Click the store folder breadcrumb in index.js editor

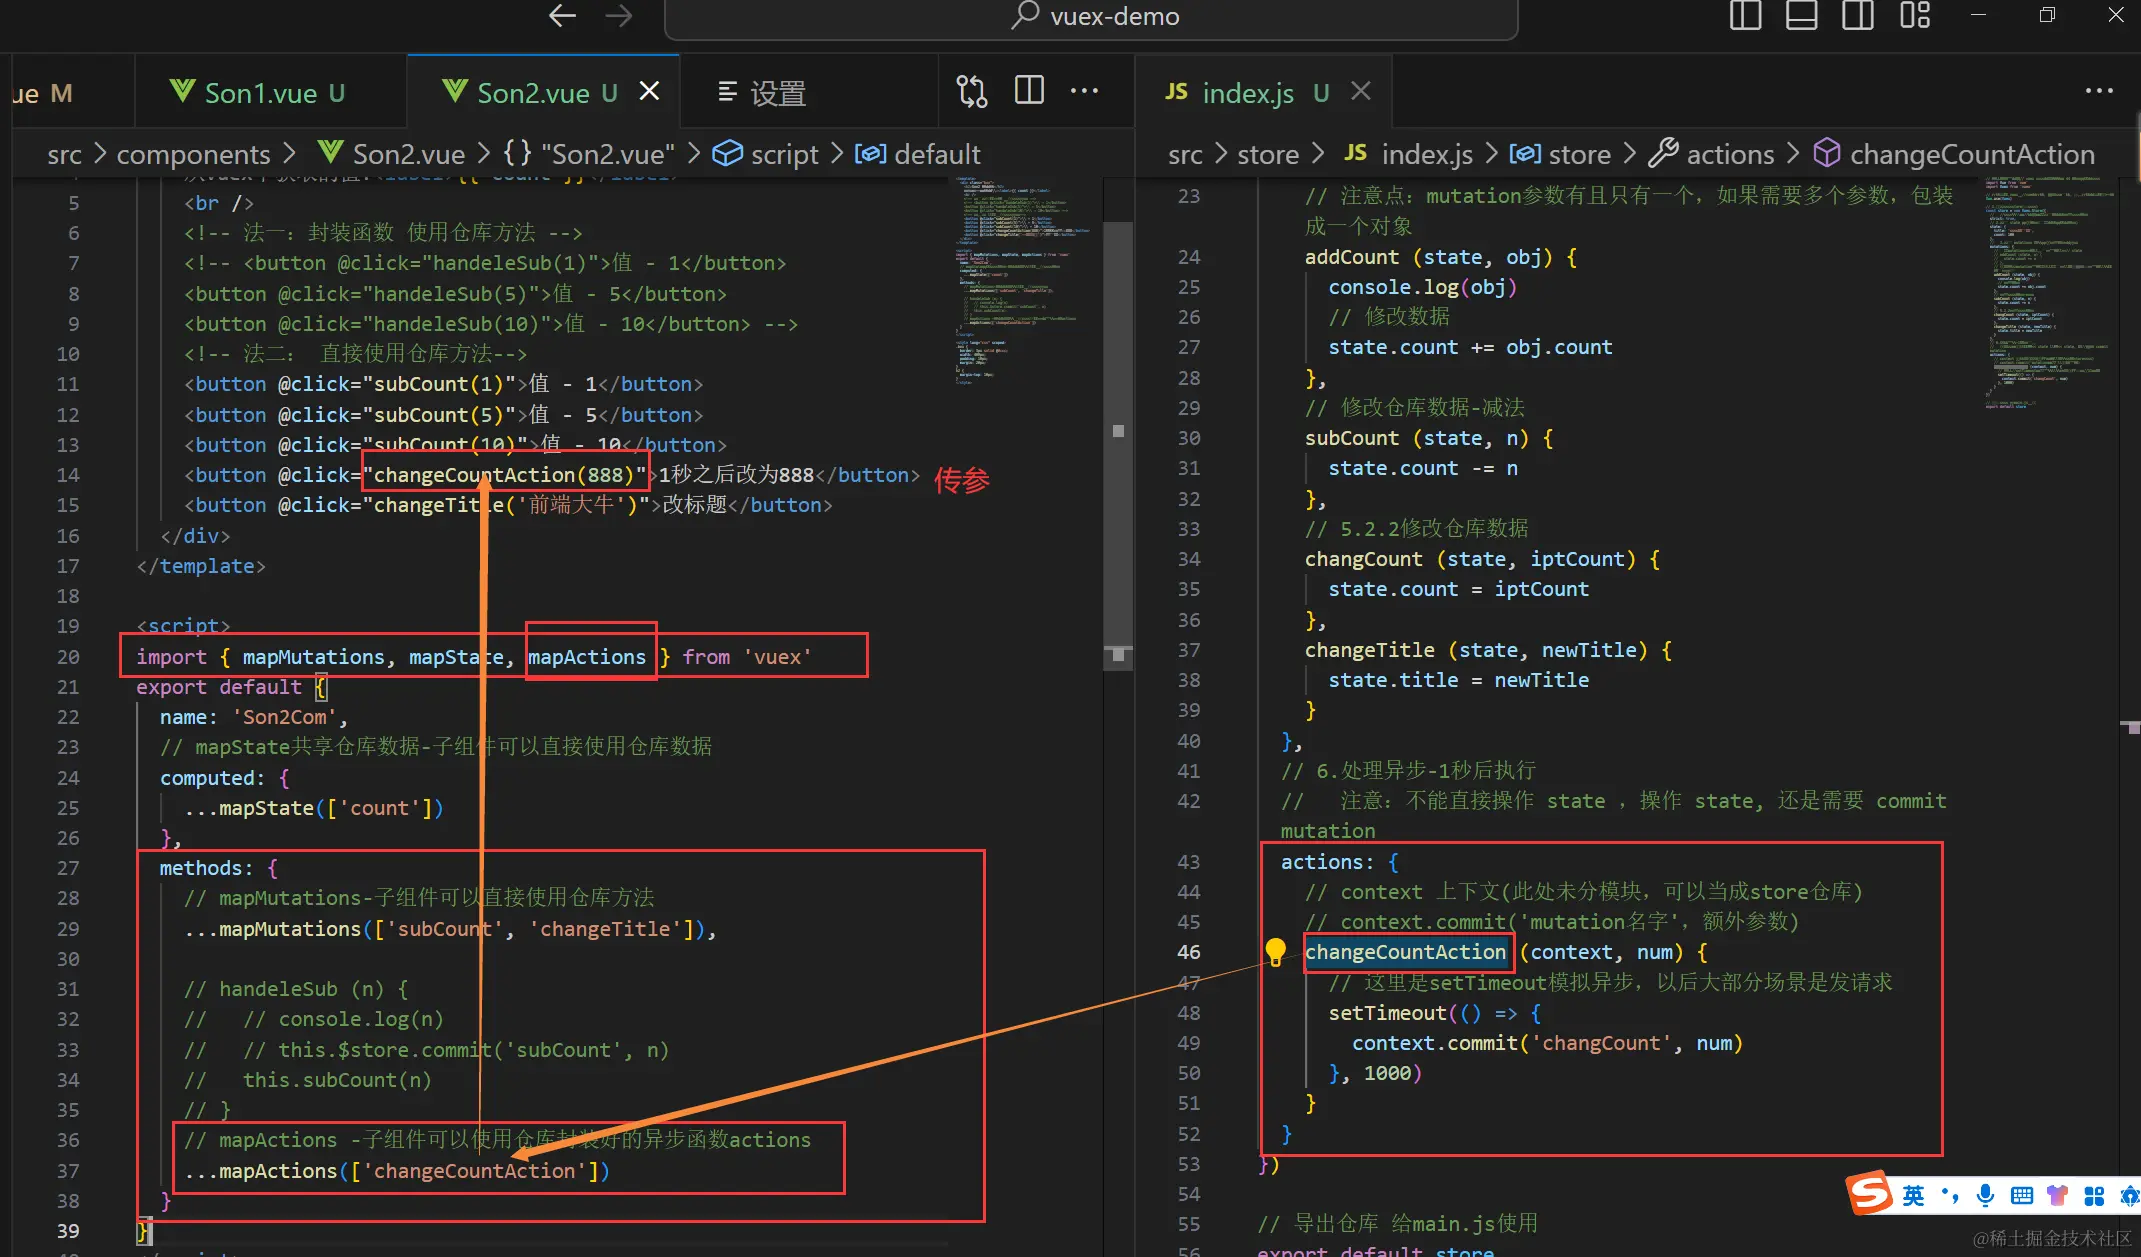pos(1267,154)
